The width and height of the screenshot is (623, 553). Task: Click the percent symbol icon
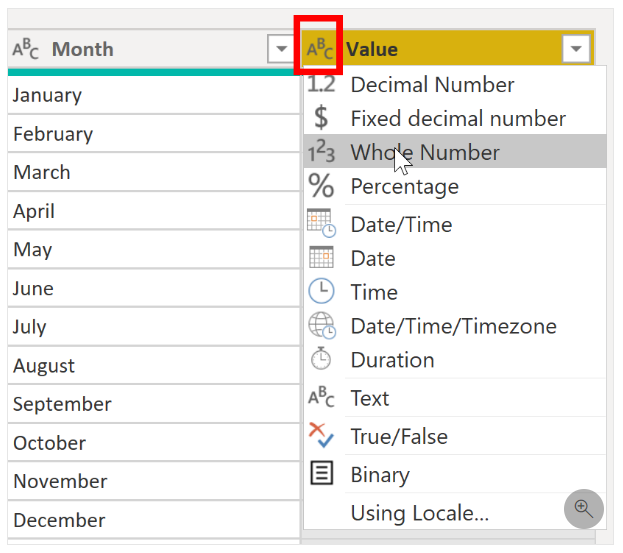321,186
